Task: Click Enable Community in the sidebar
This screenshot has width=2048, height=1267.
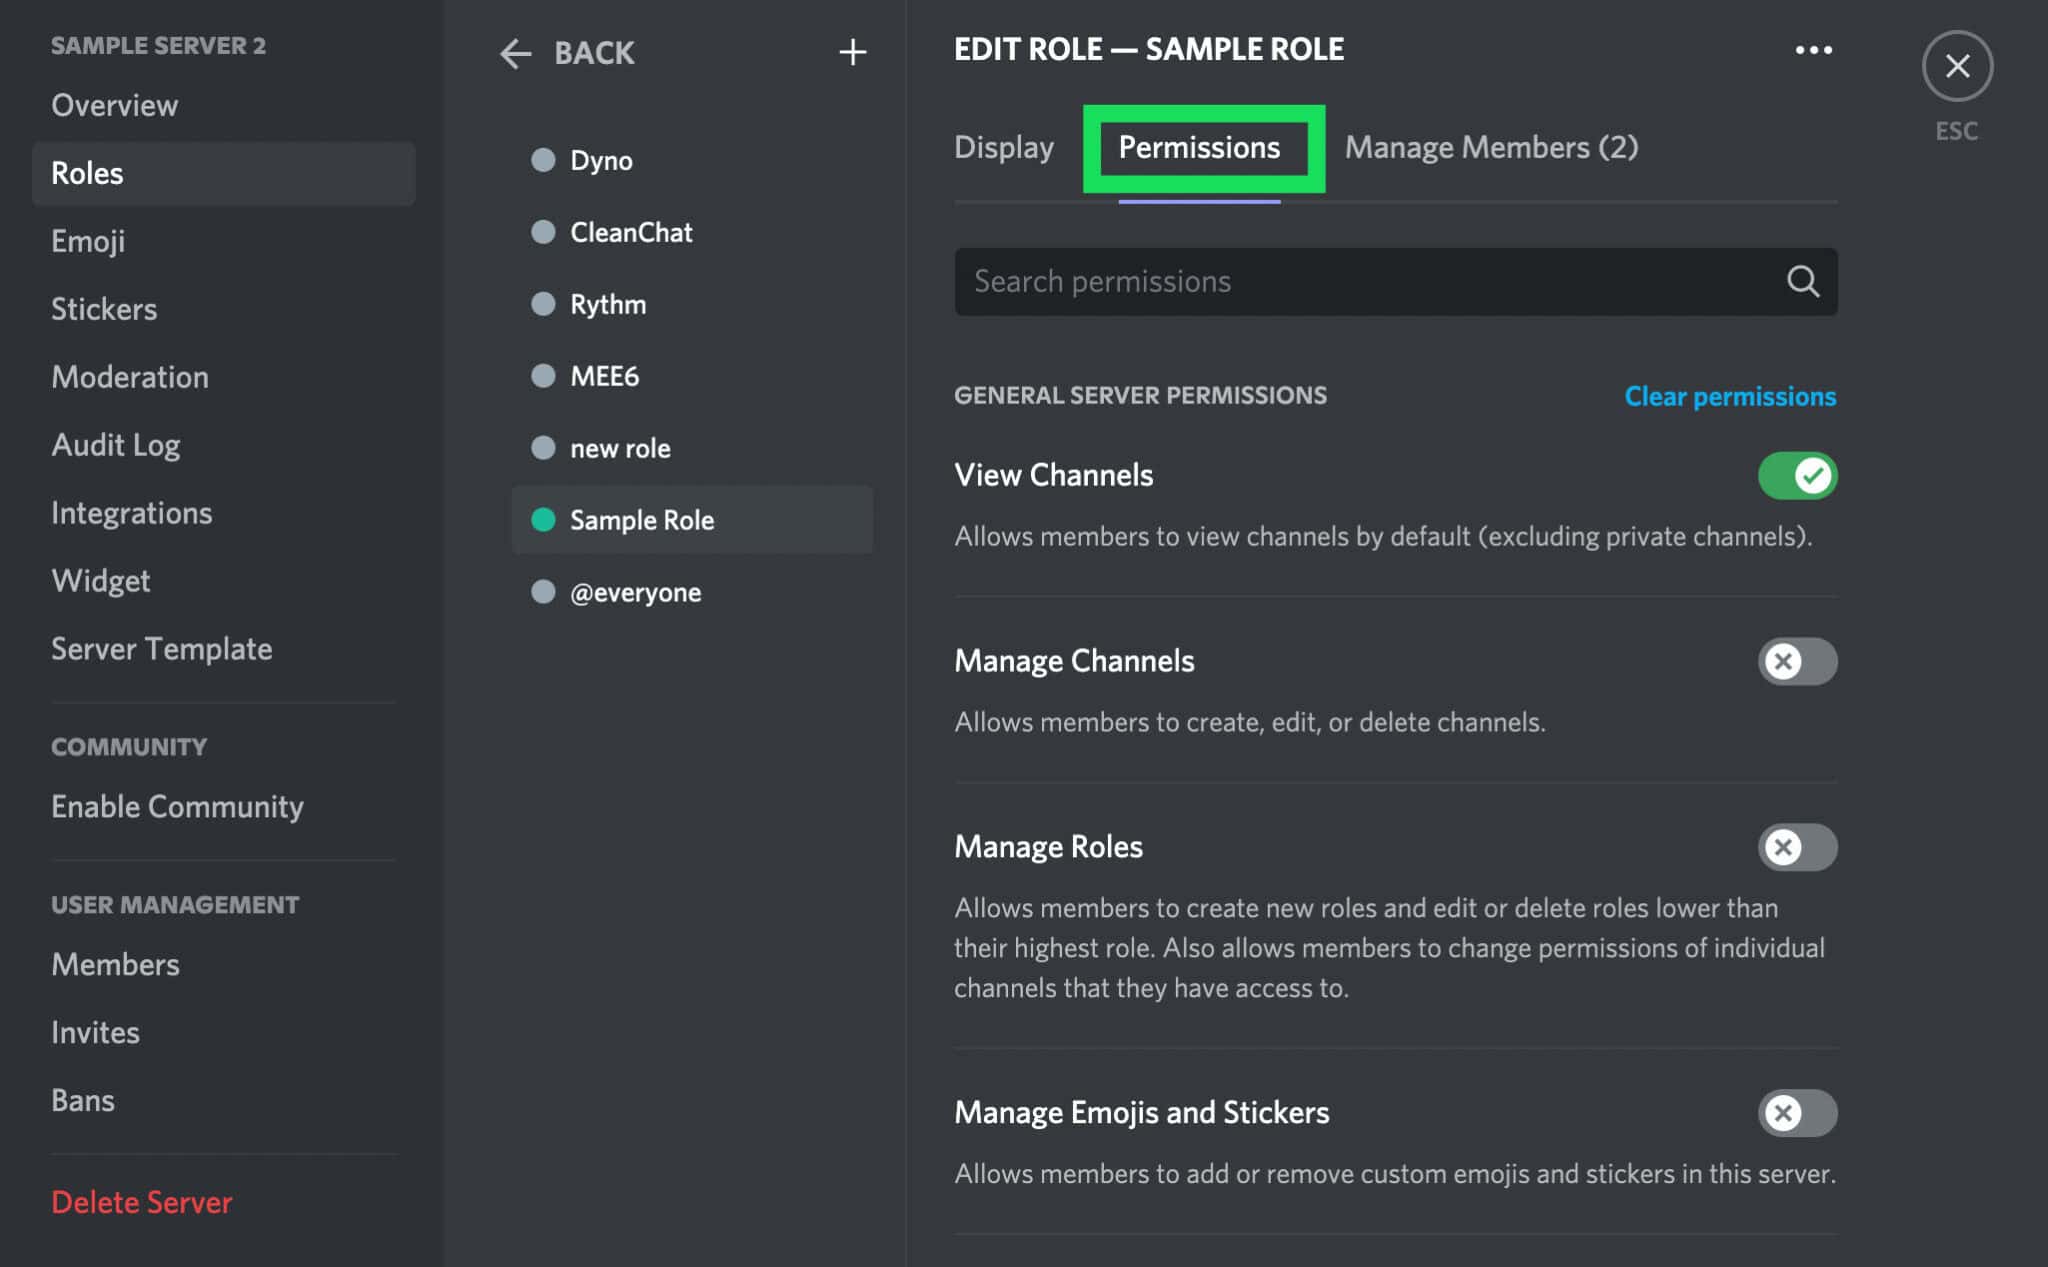Action: point(177,806)
